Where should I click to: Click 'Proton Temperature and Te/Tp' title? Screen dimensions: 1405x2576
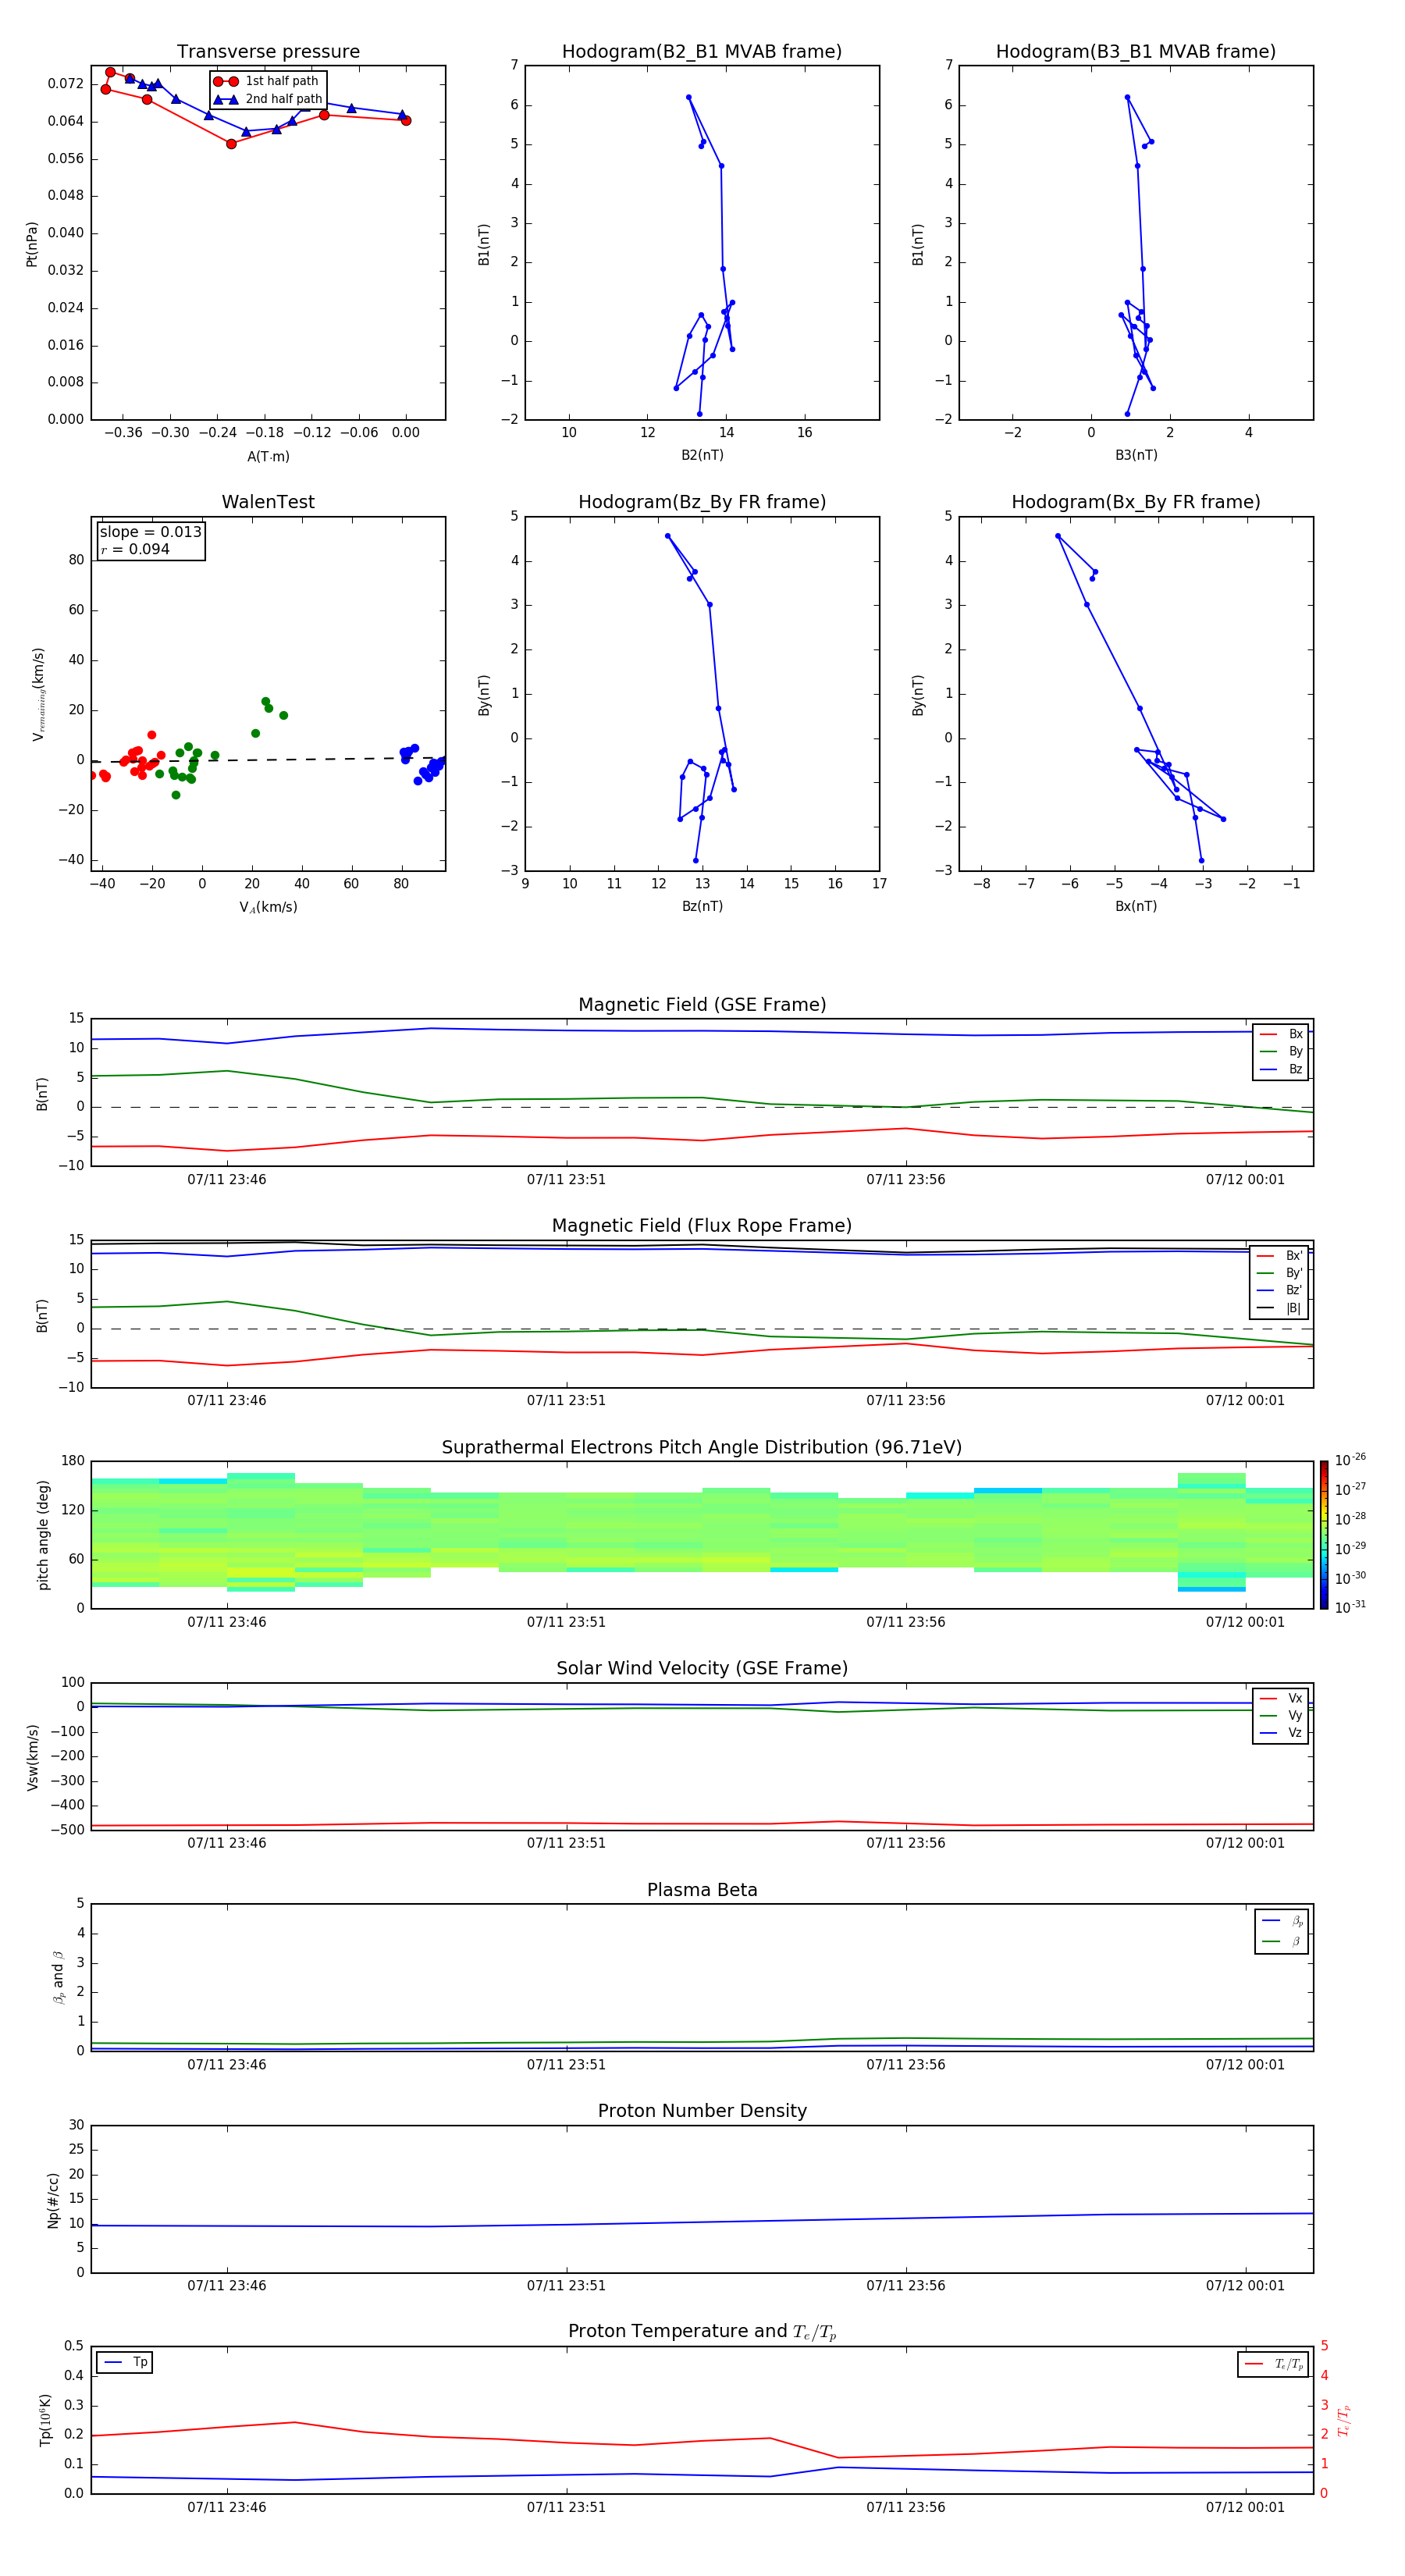coord(702,2332)
